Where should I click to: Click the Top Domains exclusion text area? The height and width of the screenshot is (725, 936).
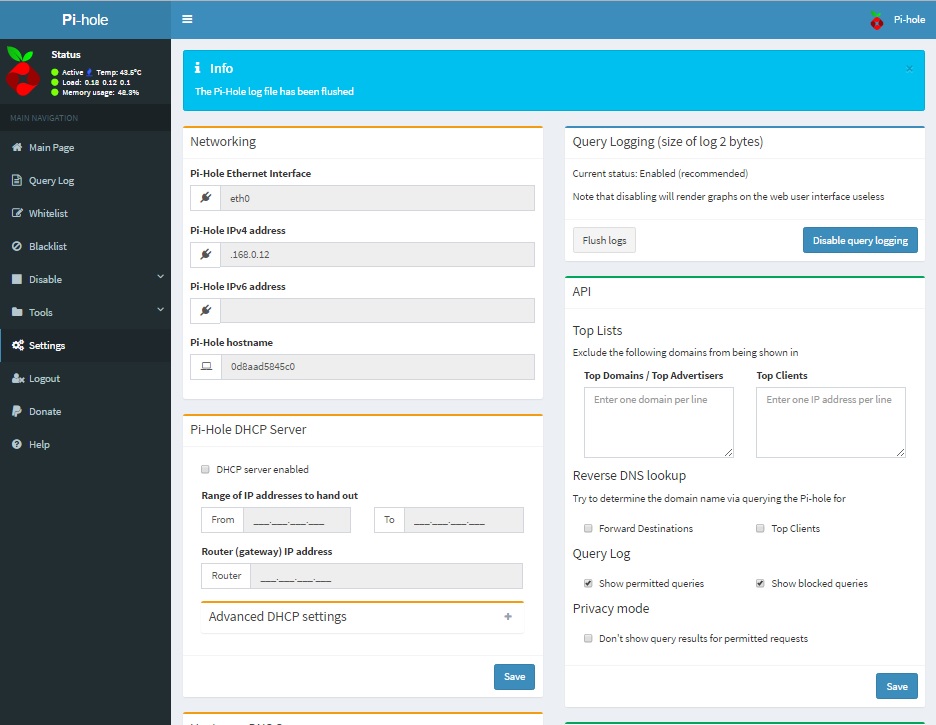click(658, 422)
